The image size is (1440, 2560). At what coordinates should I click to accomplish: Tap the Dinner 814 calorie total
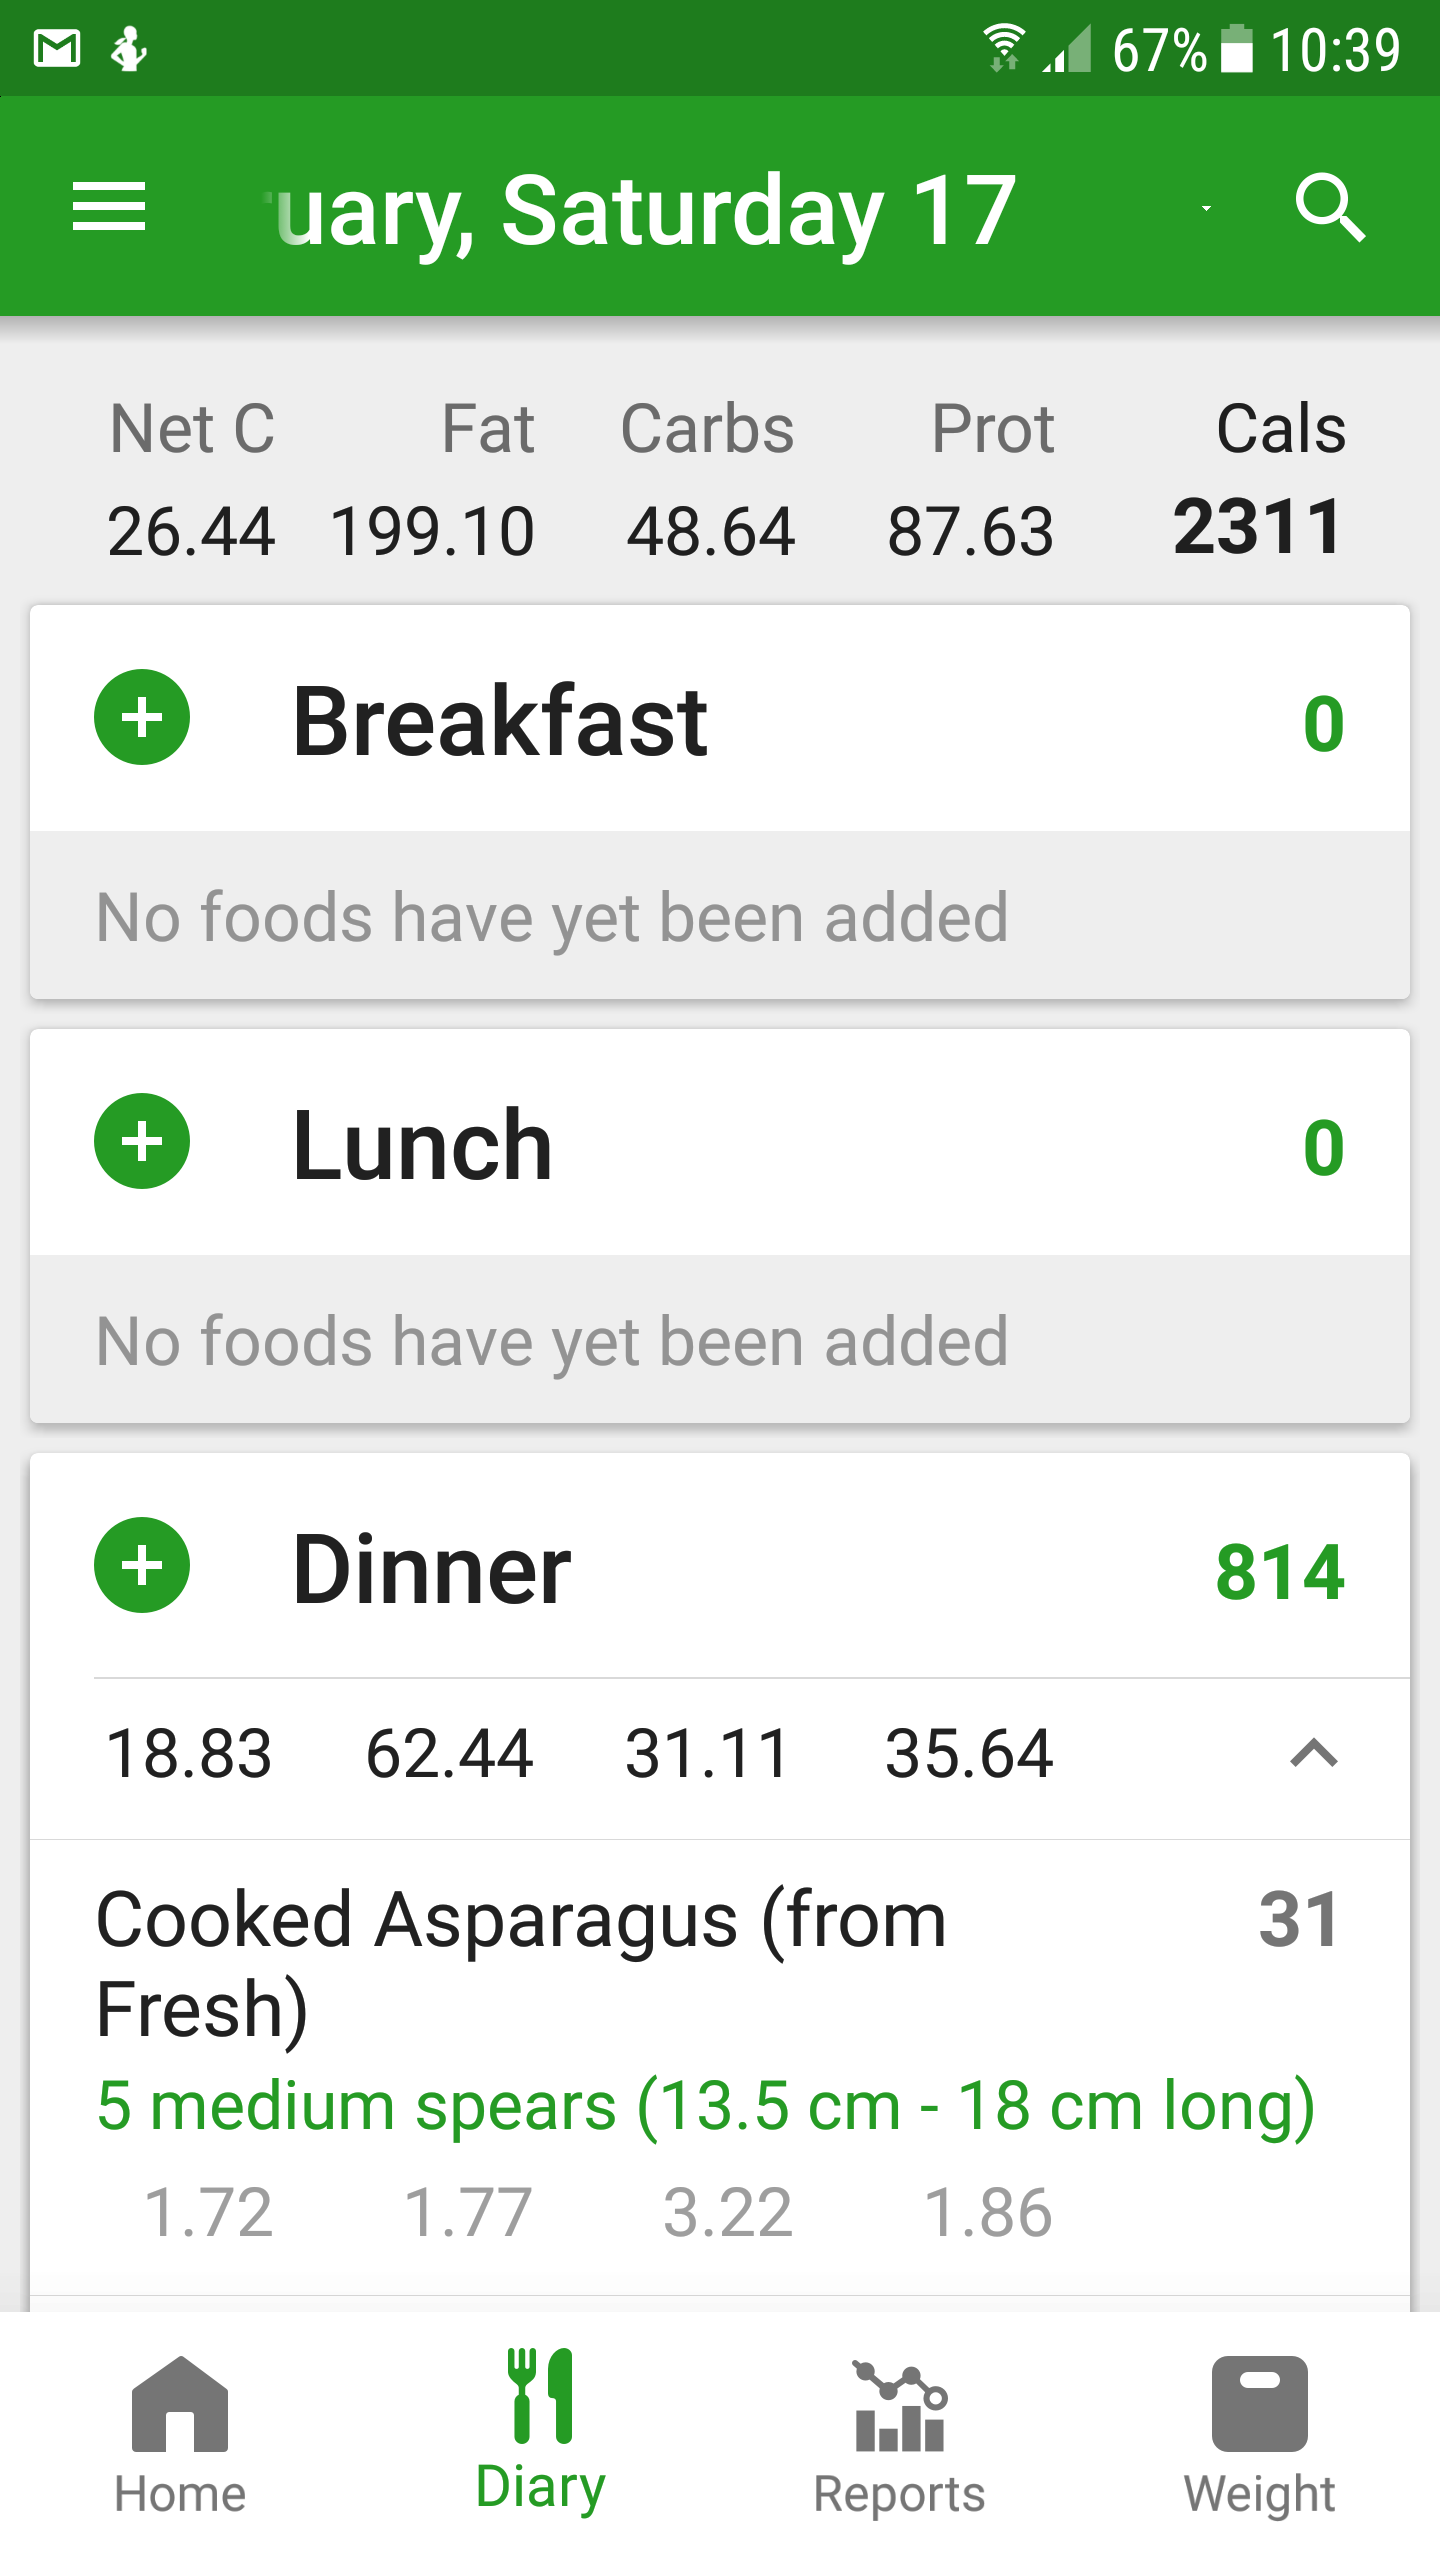click(x=1279, y=1571)
